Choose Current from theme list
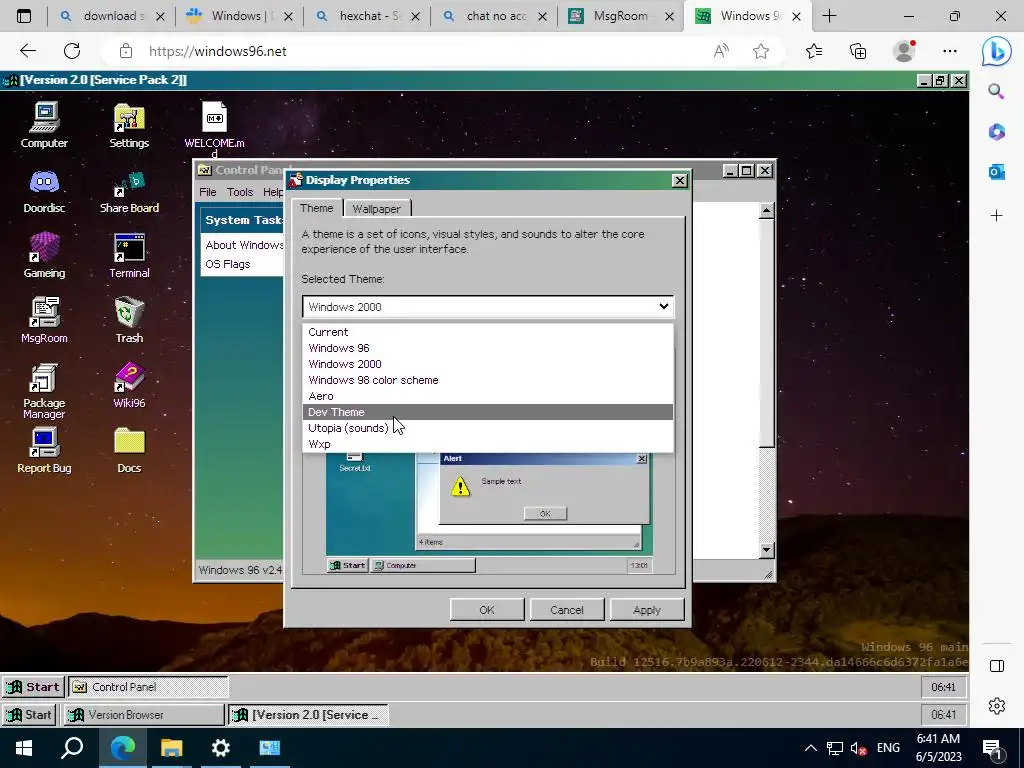The width and height of the screenshot is (1024, 768). 488,332
